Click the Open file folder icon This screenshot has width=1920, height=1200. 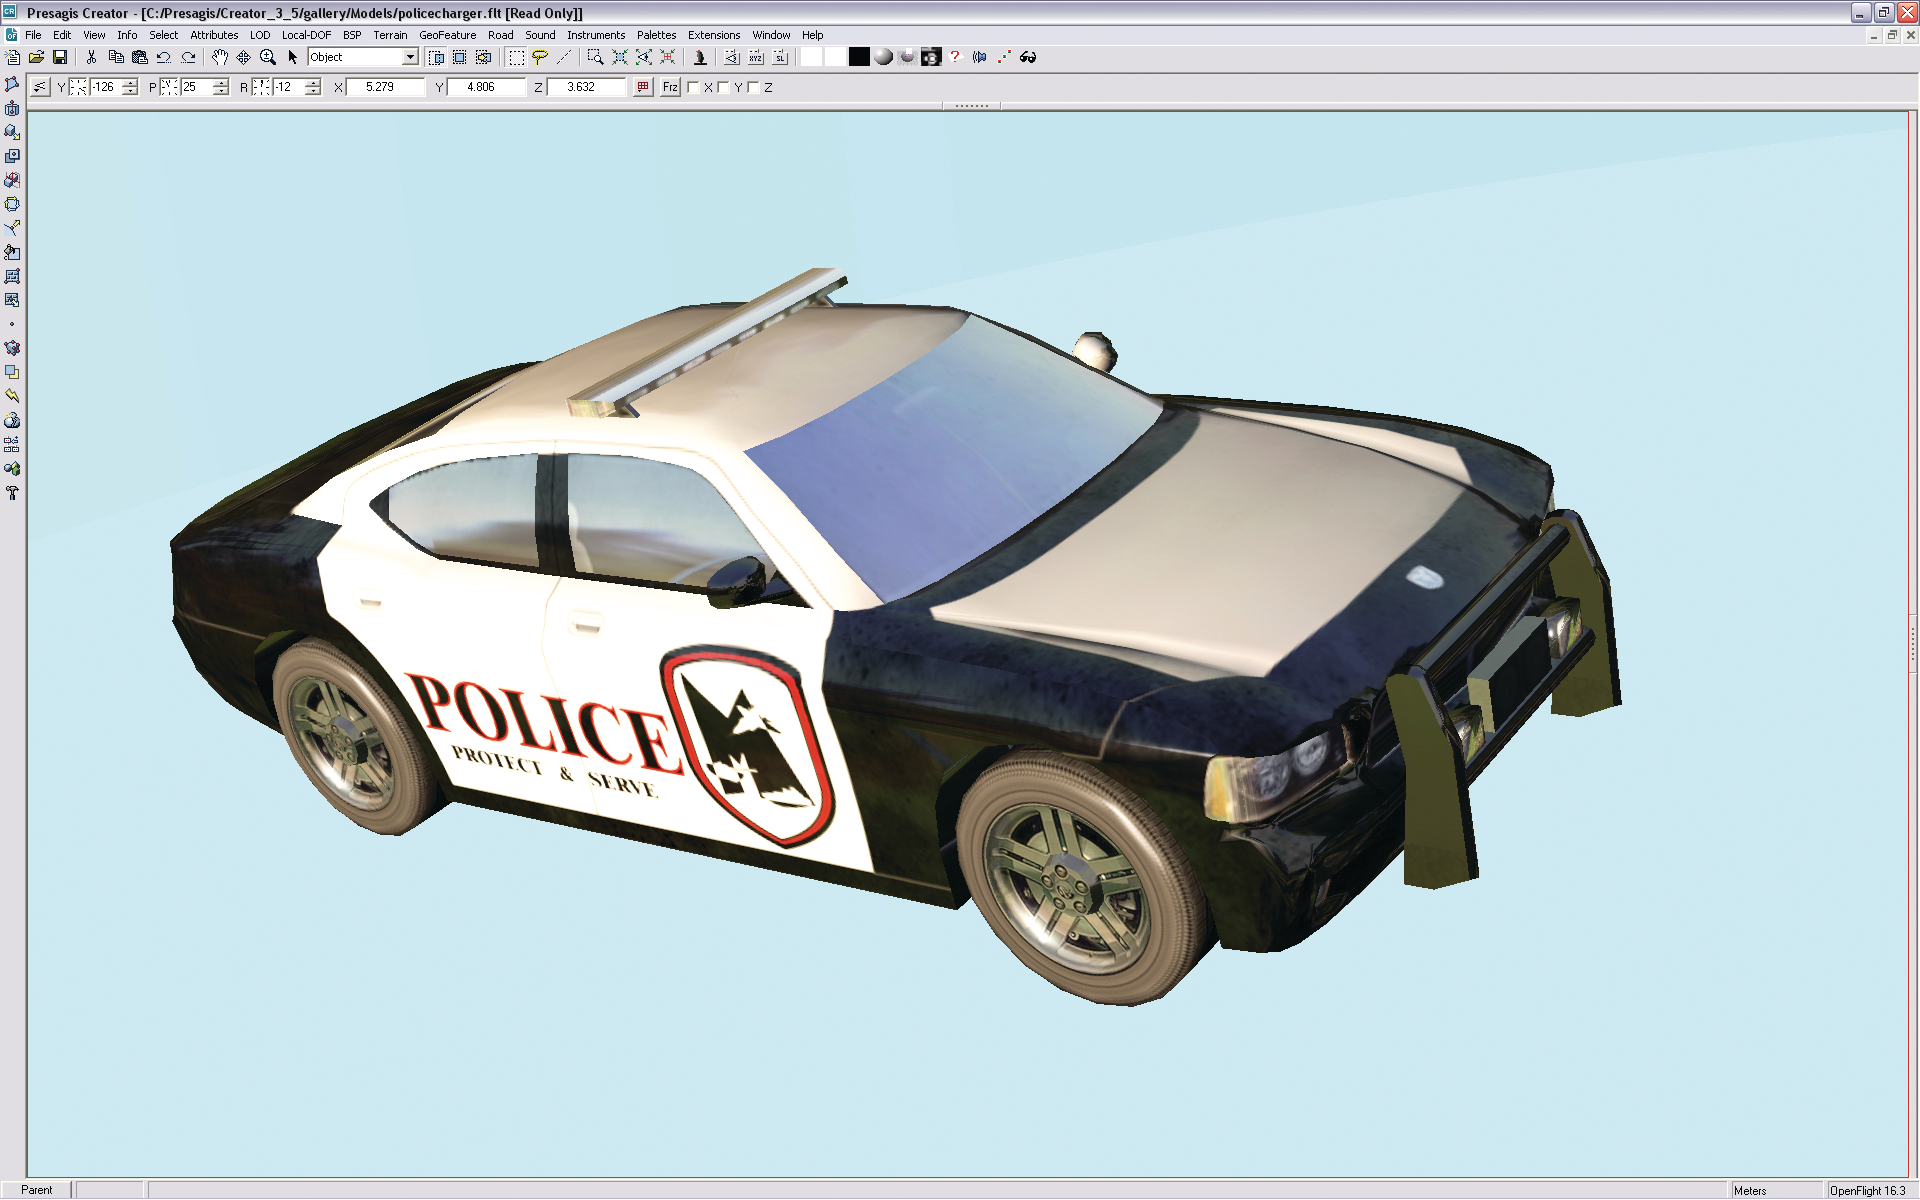point(36,57)
